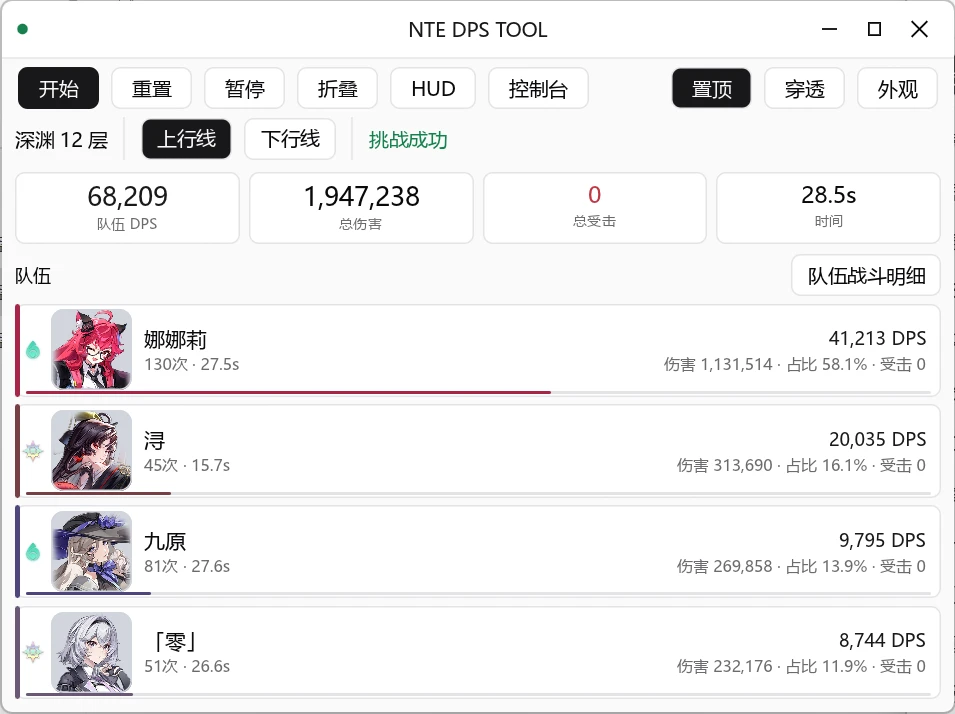Click the 9,795 DPS value

coord(883,540)
